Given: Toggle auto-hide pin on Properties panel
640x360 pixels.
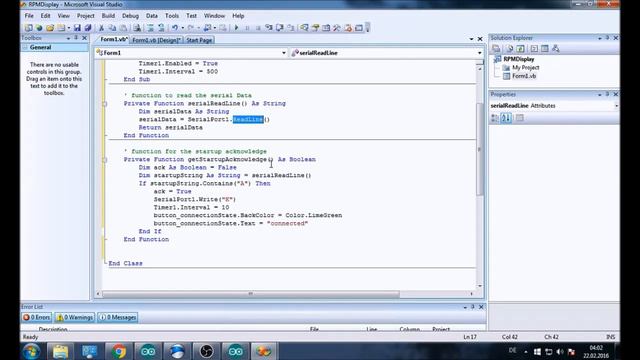Looking at the screenshot, I should tap(607, 94).
